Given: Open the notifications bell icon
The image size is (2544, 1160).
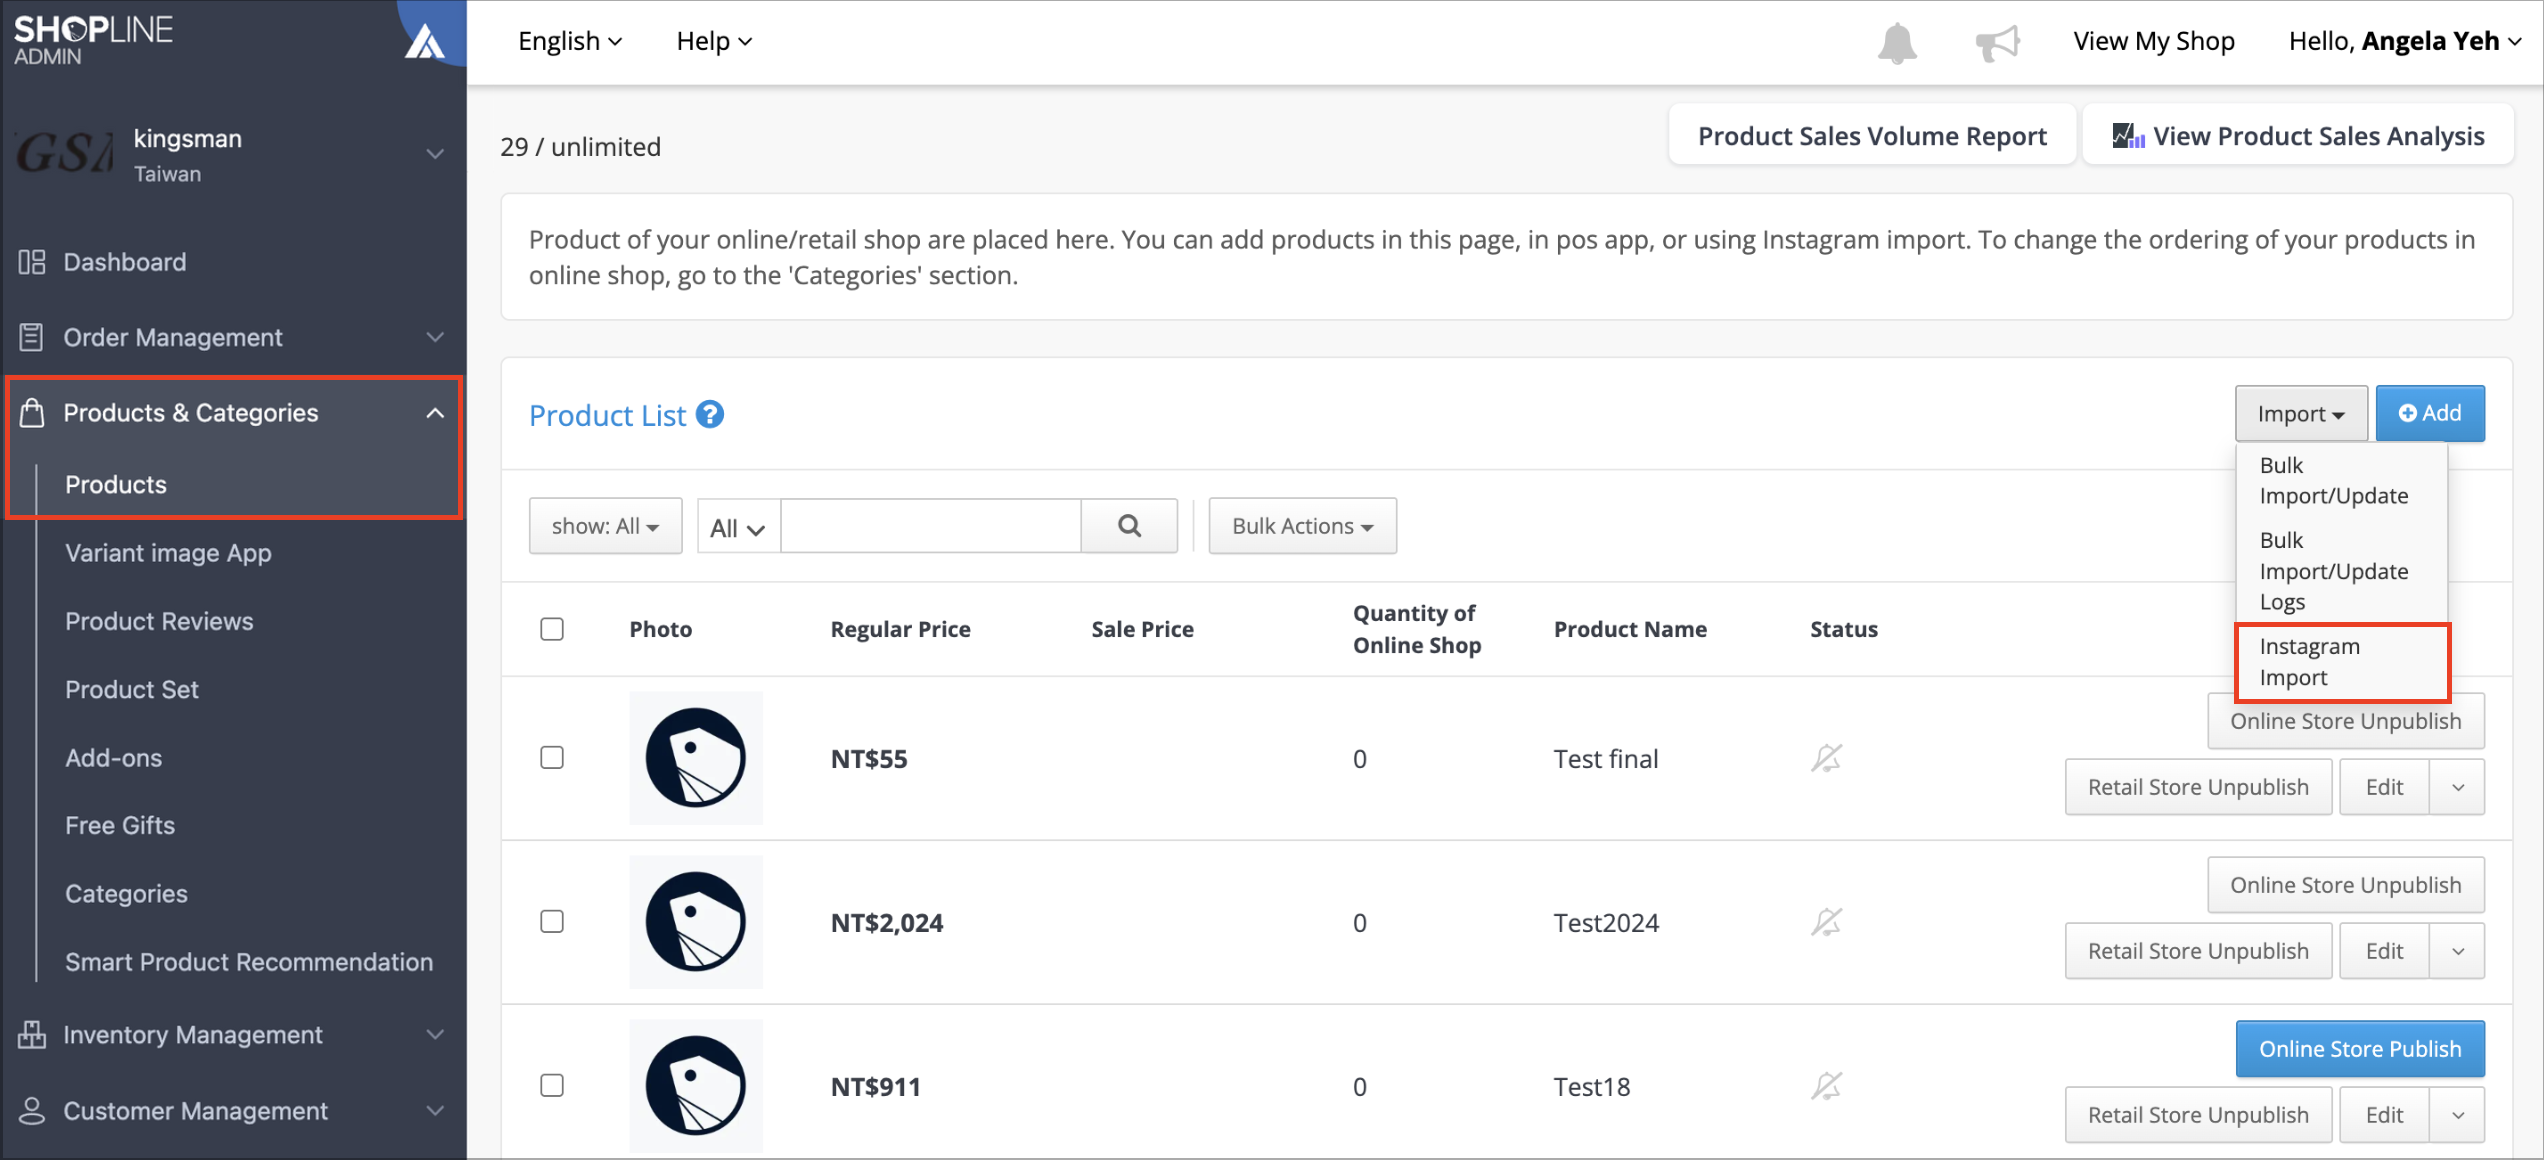Looking at the screenshot, I should click(x=1896, y=43).
